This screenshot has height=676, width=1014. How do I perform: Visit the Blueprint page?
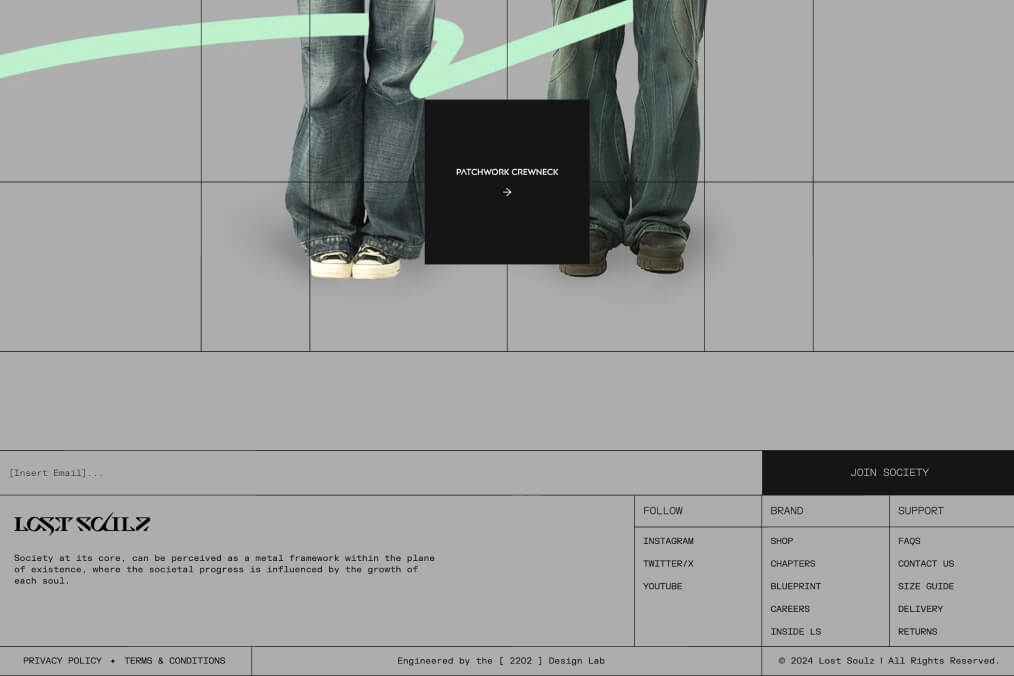pos(795,586)
